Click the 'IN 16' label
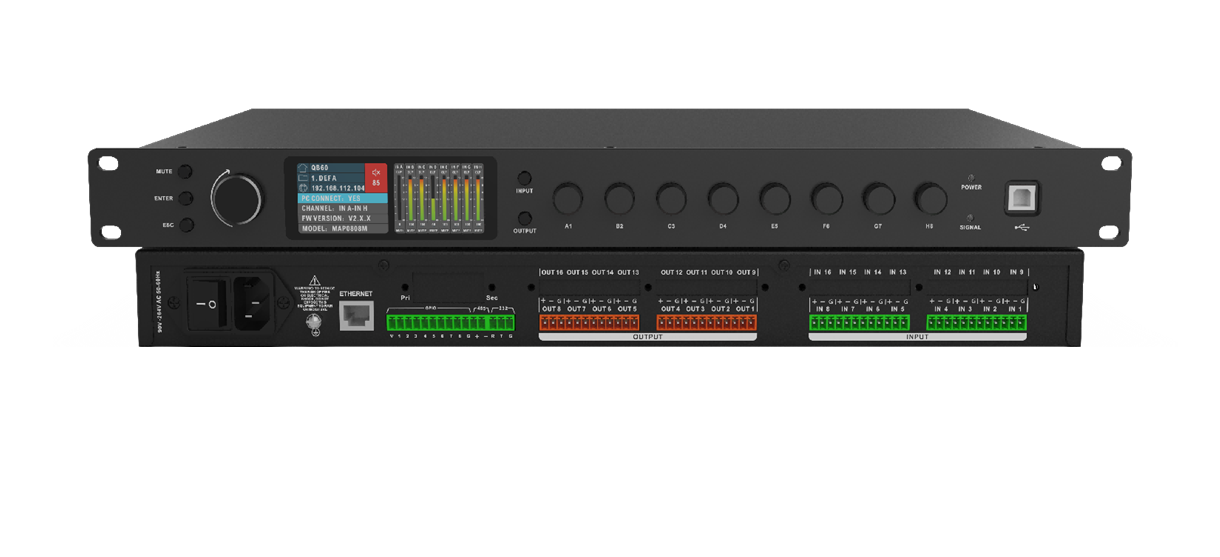 pyautogui.click(x=822, y=272)
